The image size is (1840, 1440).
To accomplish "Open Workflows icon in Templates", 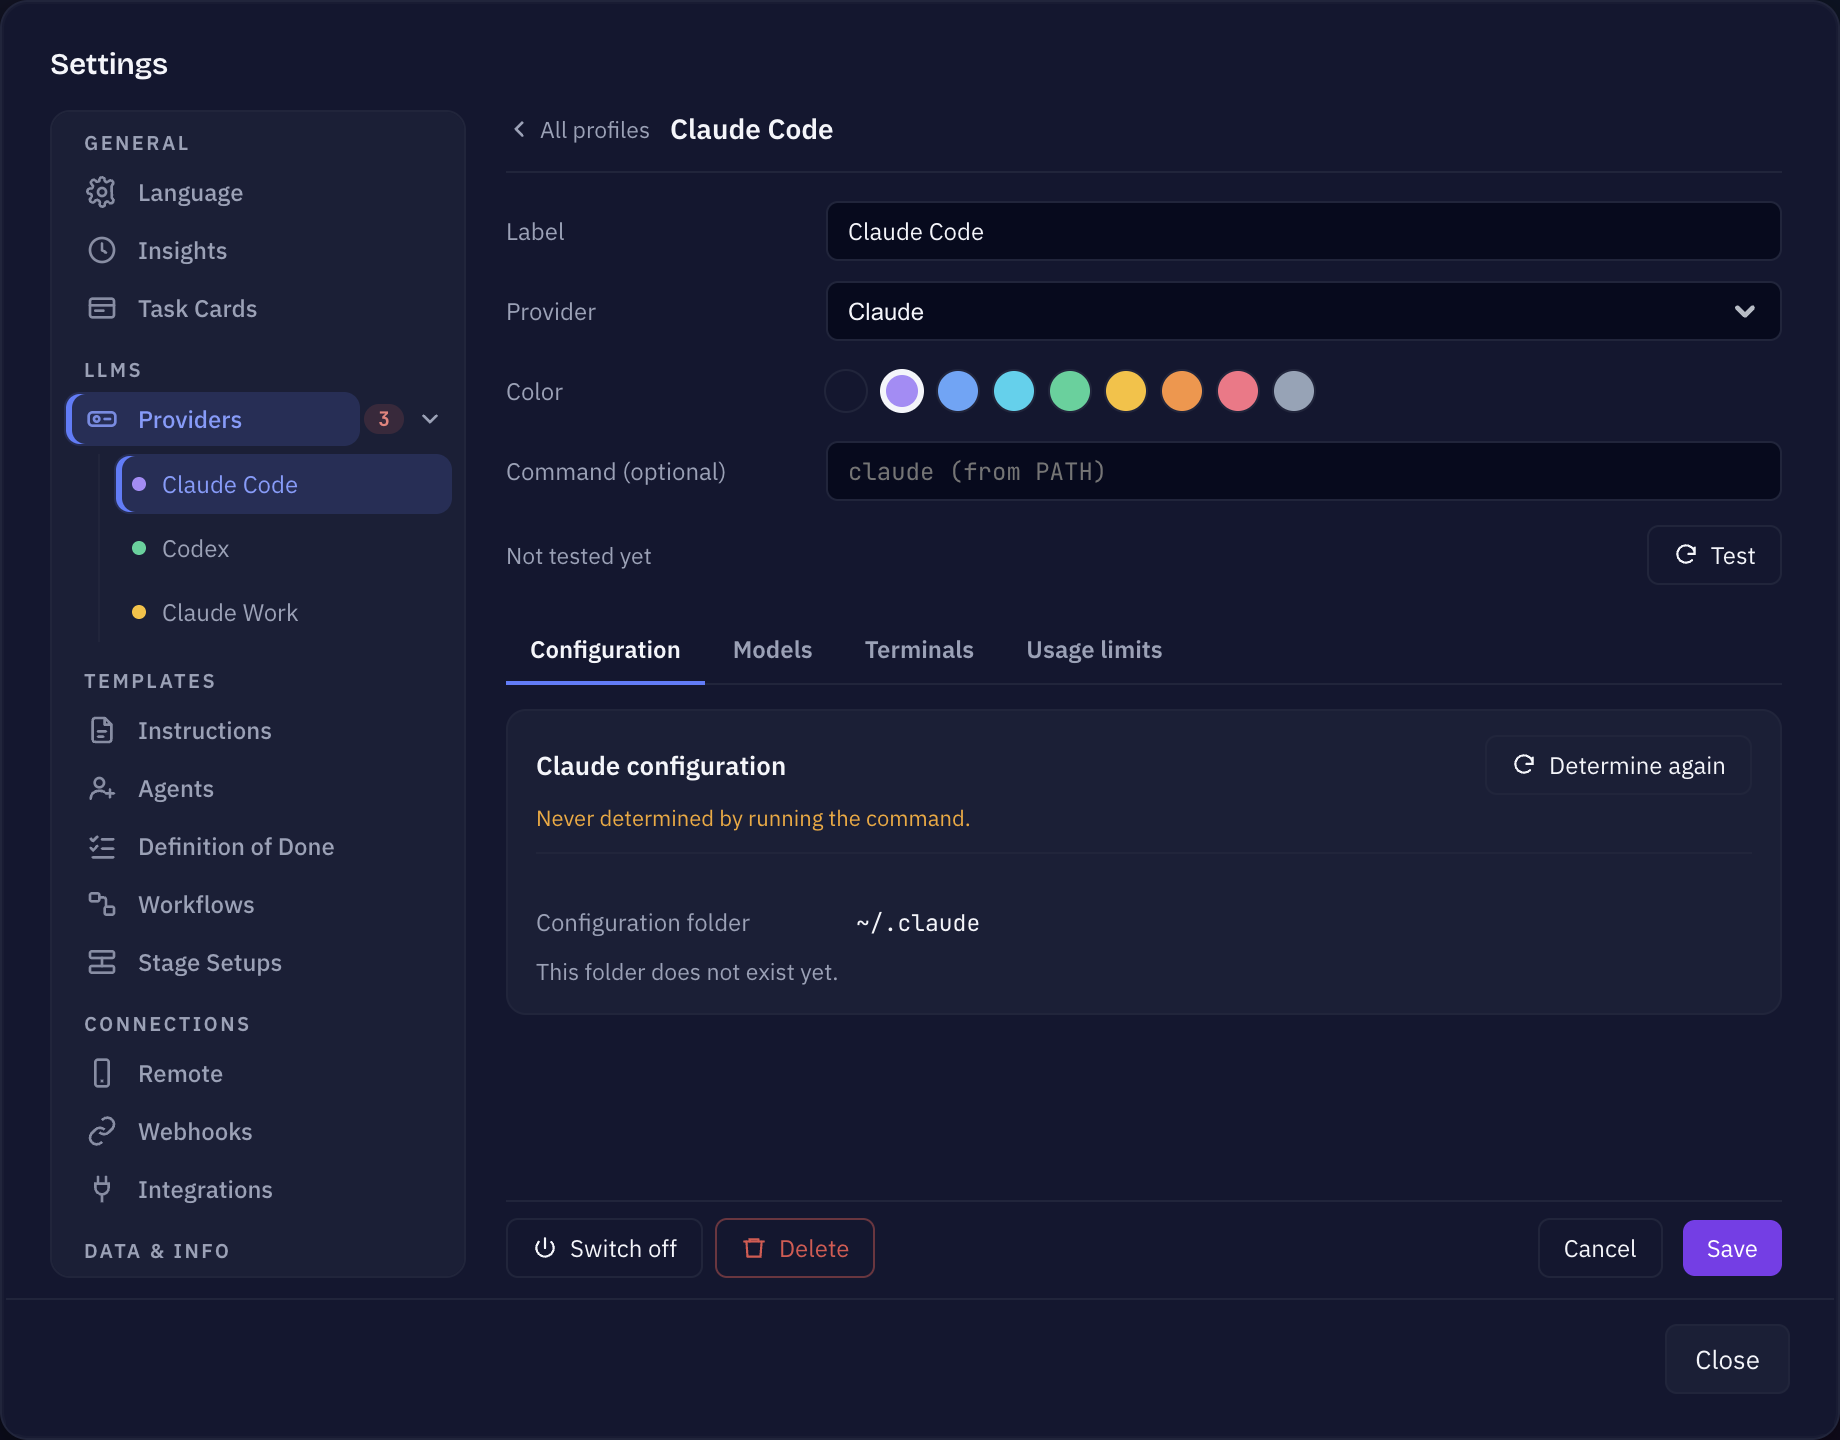I will (101, 904).
